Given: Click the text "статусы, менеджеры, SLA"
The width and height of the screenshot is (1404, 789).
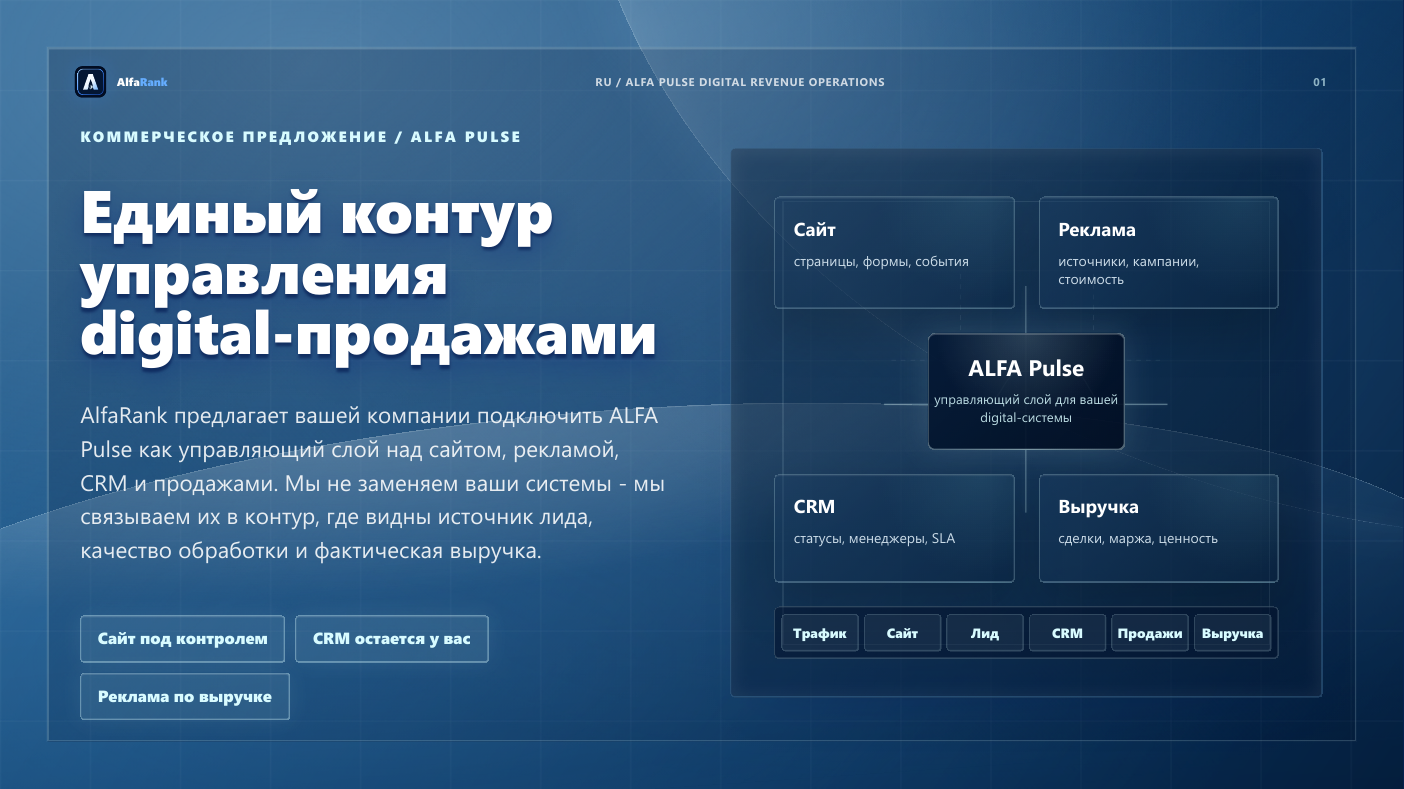Looking at the screenshot, I should coord(874,539).
